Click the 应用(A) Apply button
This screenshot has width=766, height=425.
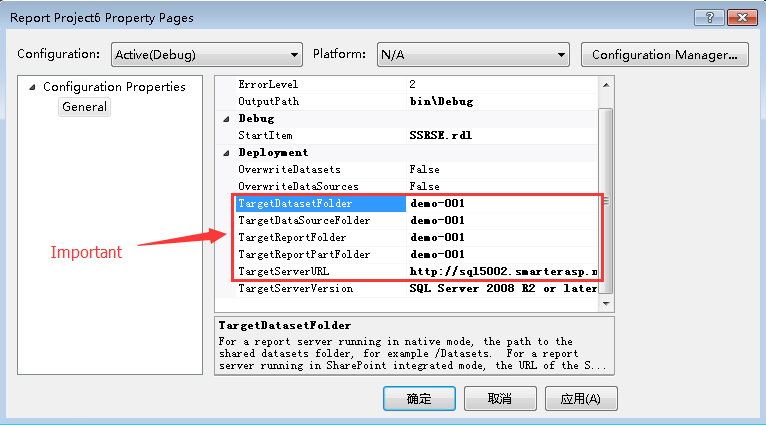point(581,399)
